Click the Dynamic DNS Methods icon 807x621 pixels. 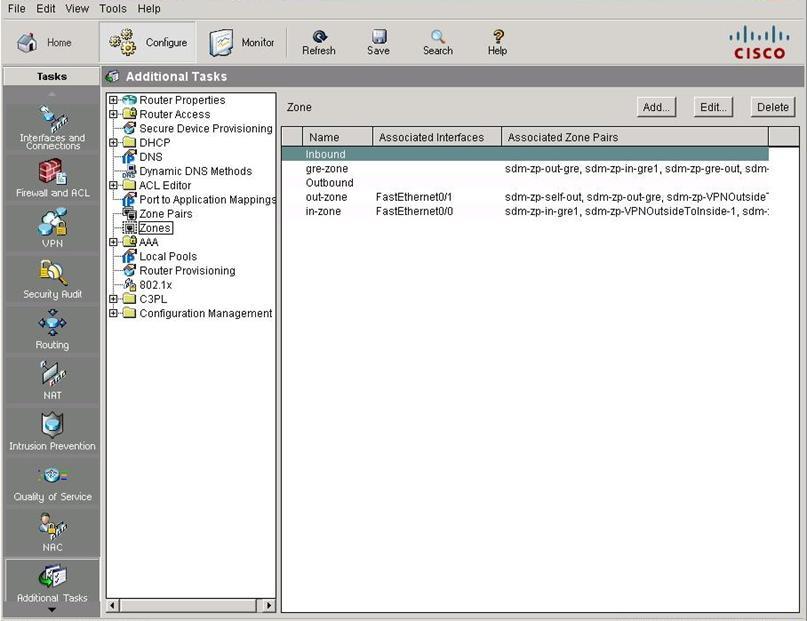tap(130, 171)
